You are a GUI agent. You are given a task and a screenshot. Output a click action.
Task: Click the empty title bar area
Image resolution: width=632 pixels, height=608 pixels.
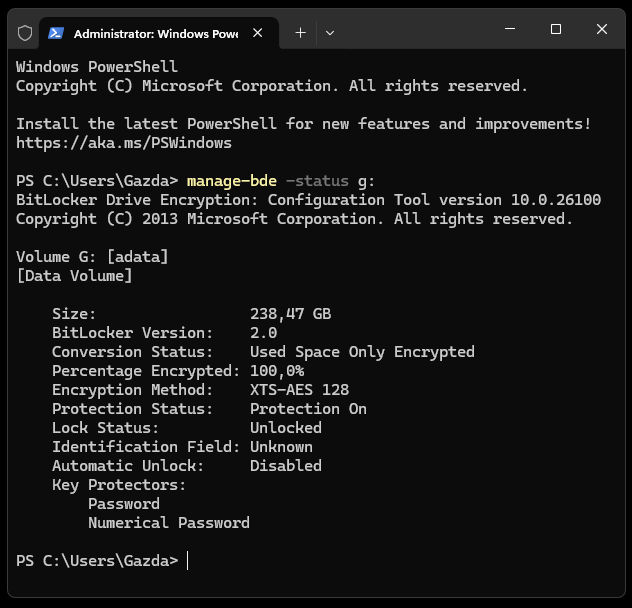pos(415,31)
